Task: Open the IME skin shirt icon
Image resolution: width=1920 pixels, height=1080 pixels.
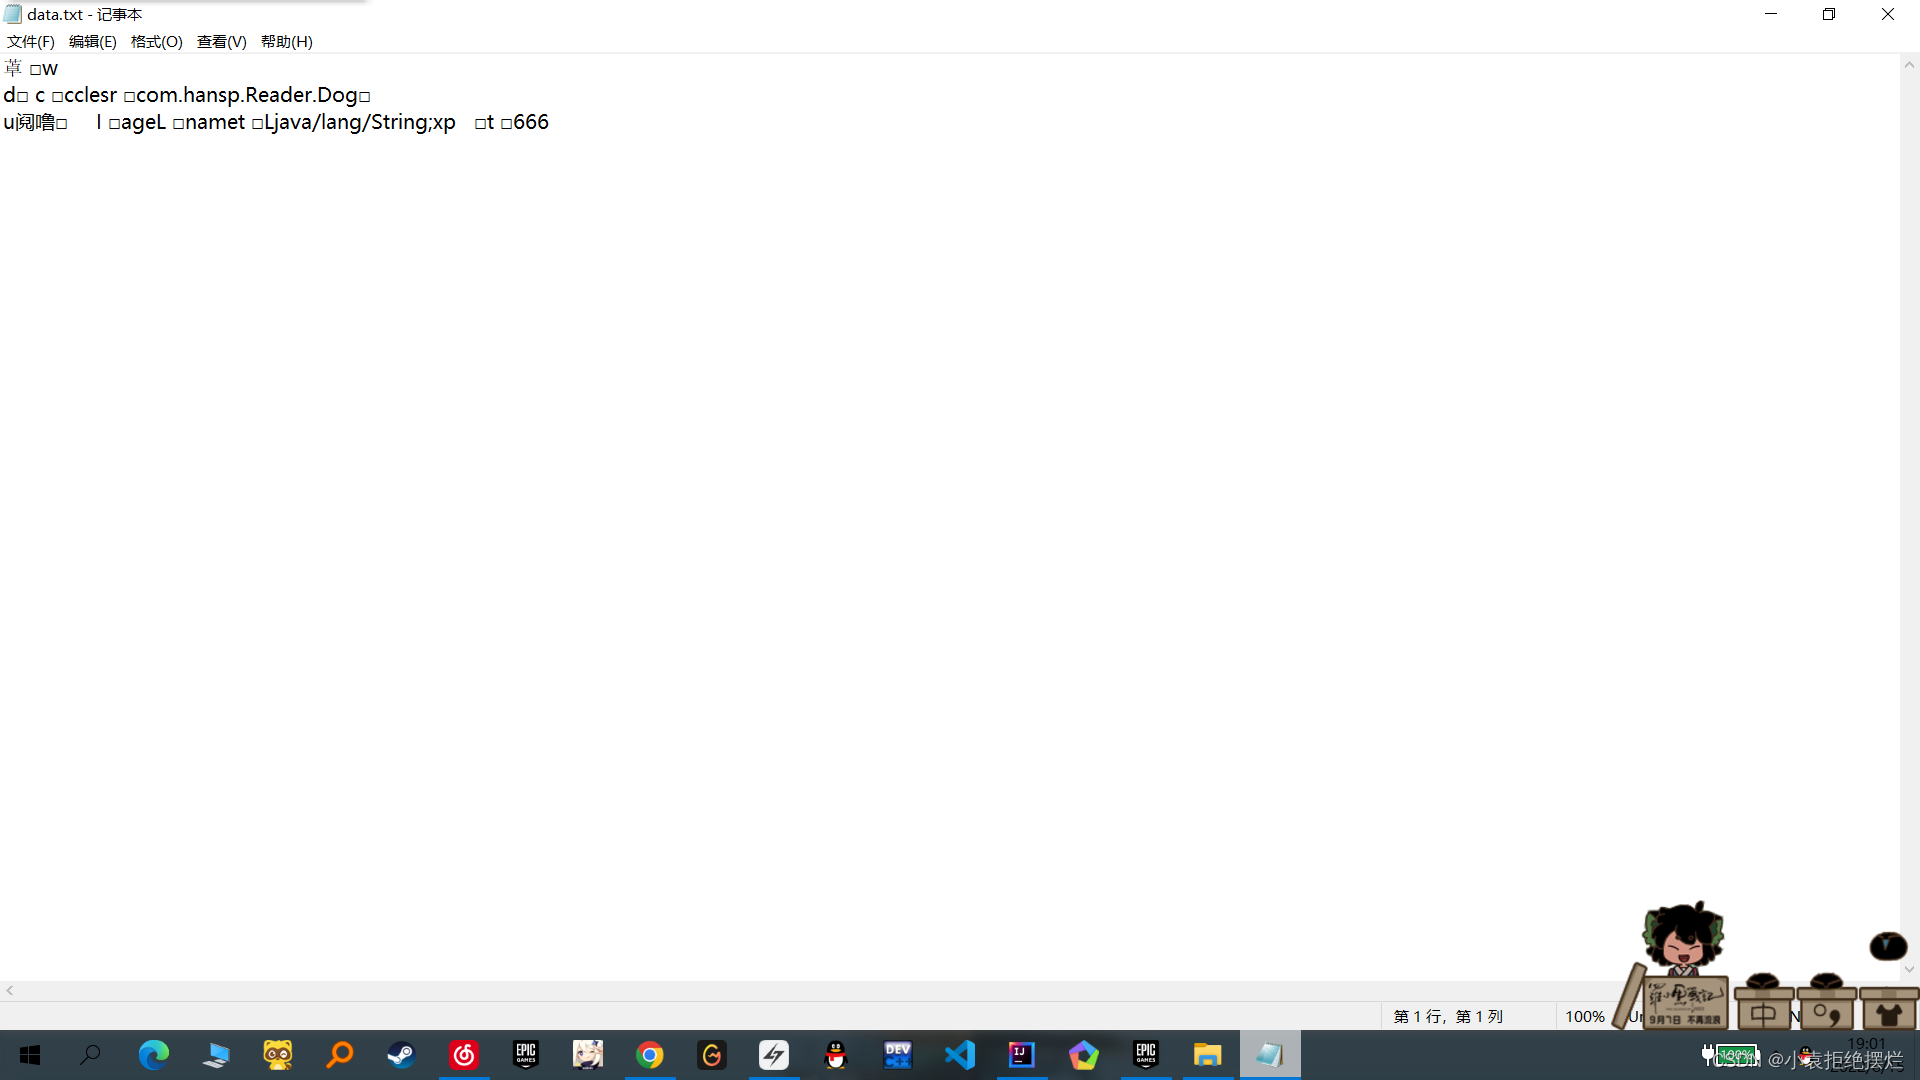Action: [1888, 1013]
